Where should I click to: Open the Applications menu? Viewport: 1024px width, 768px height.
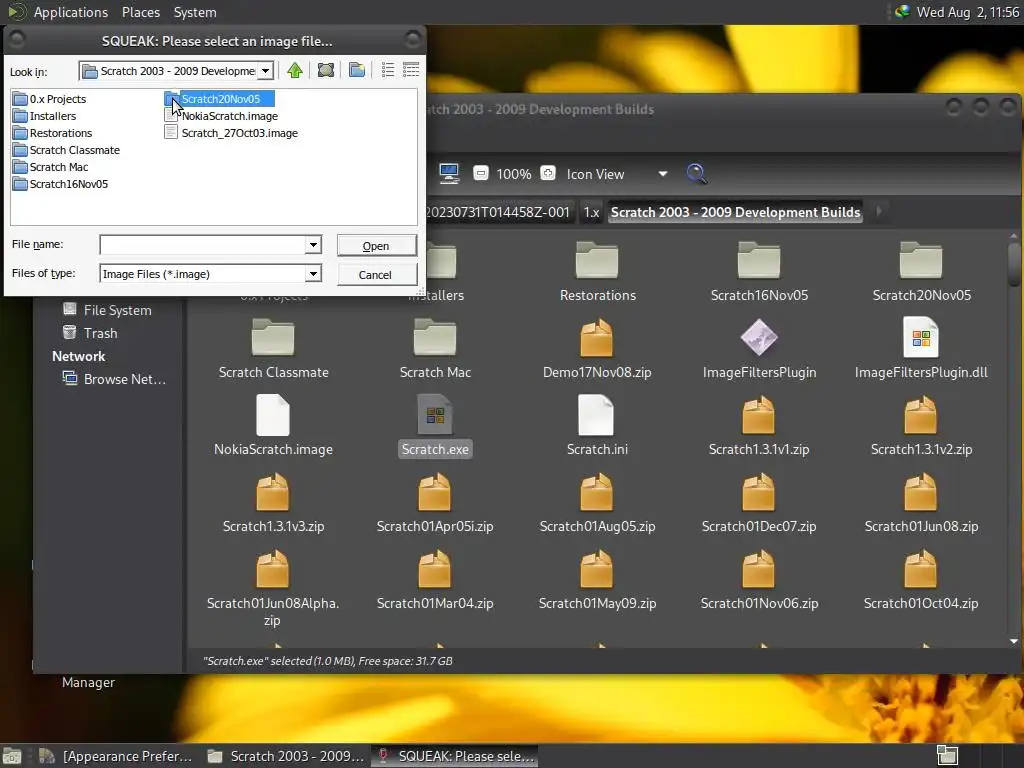(x=71, y=12)
